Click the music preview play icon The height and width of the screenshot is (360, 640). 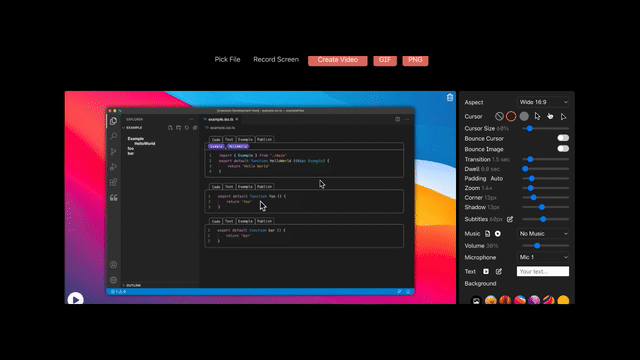pos(498,233)
